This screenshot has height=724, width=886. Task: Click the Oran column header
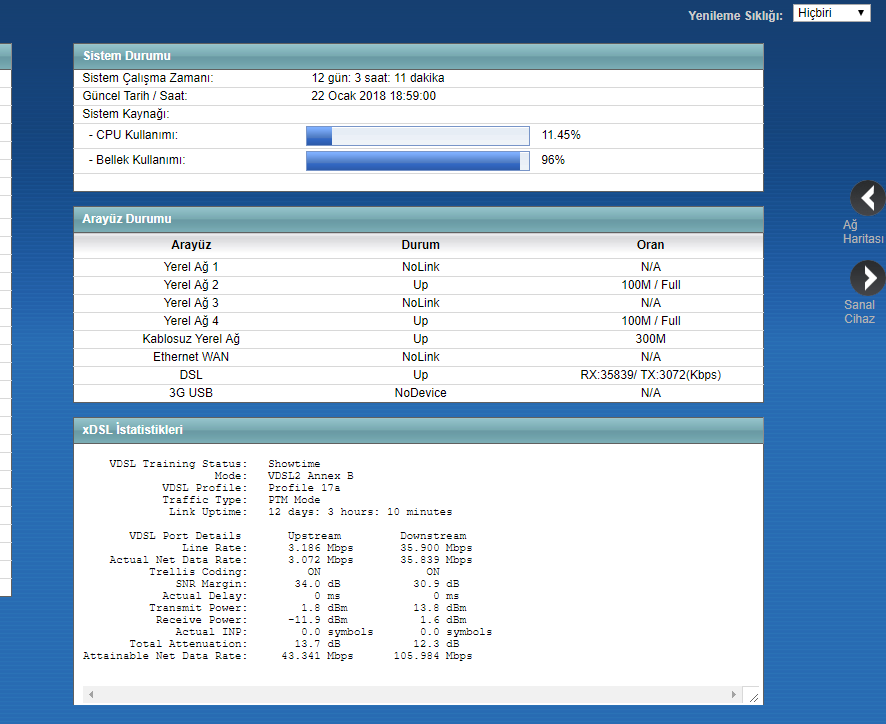click(650, 245)
